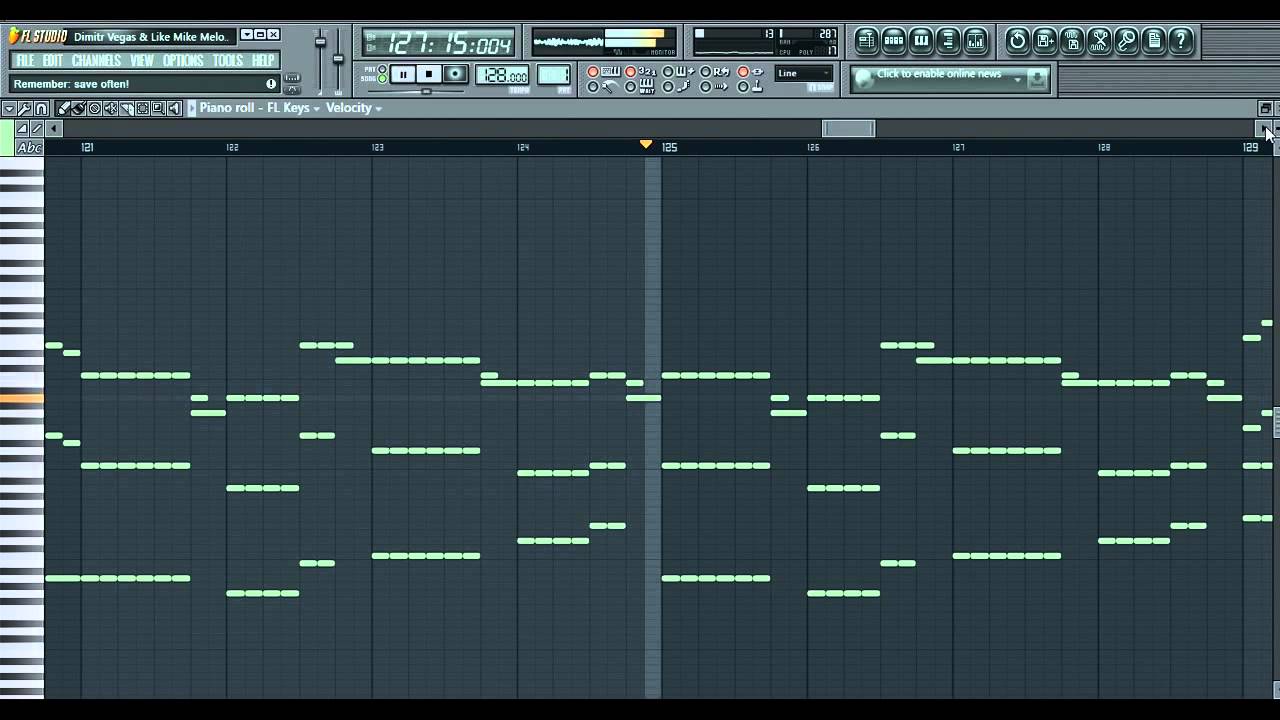
Task: Click the undo history icon
Action: point(1018,41)
